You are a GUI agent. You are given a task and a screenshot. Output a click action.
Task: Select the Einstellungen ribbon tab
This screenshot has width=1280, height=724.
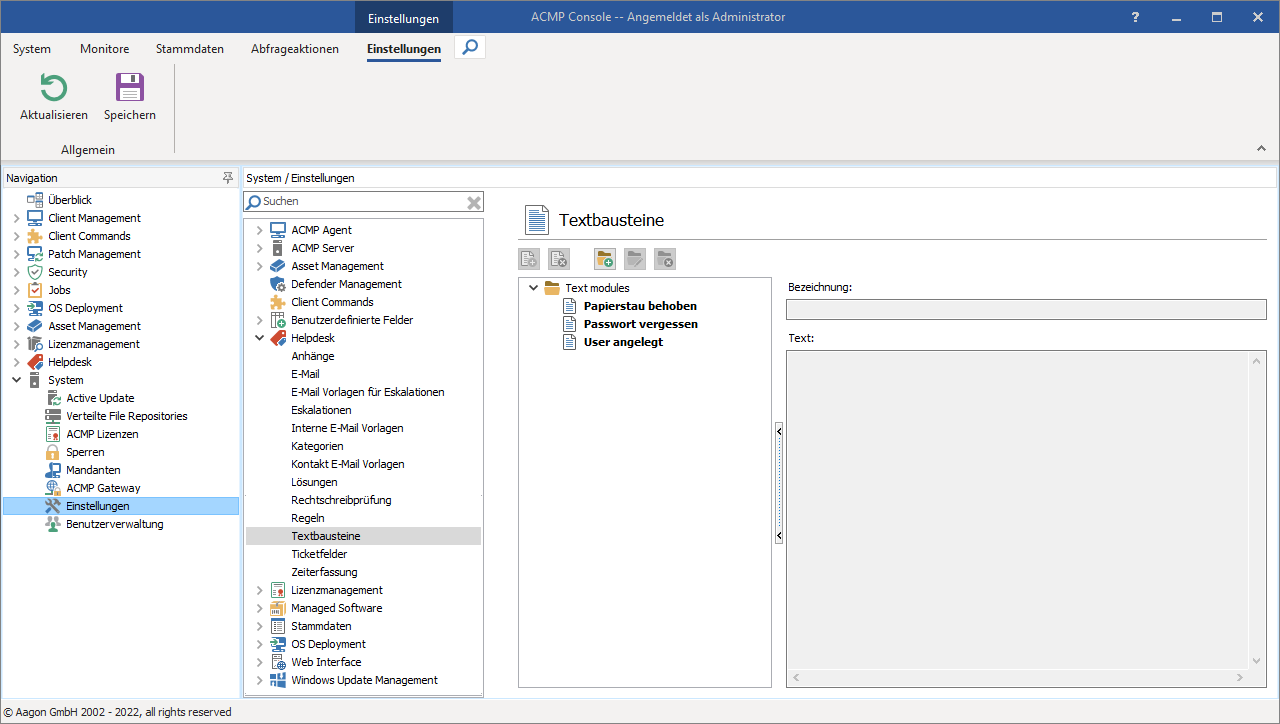404,49
